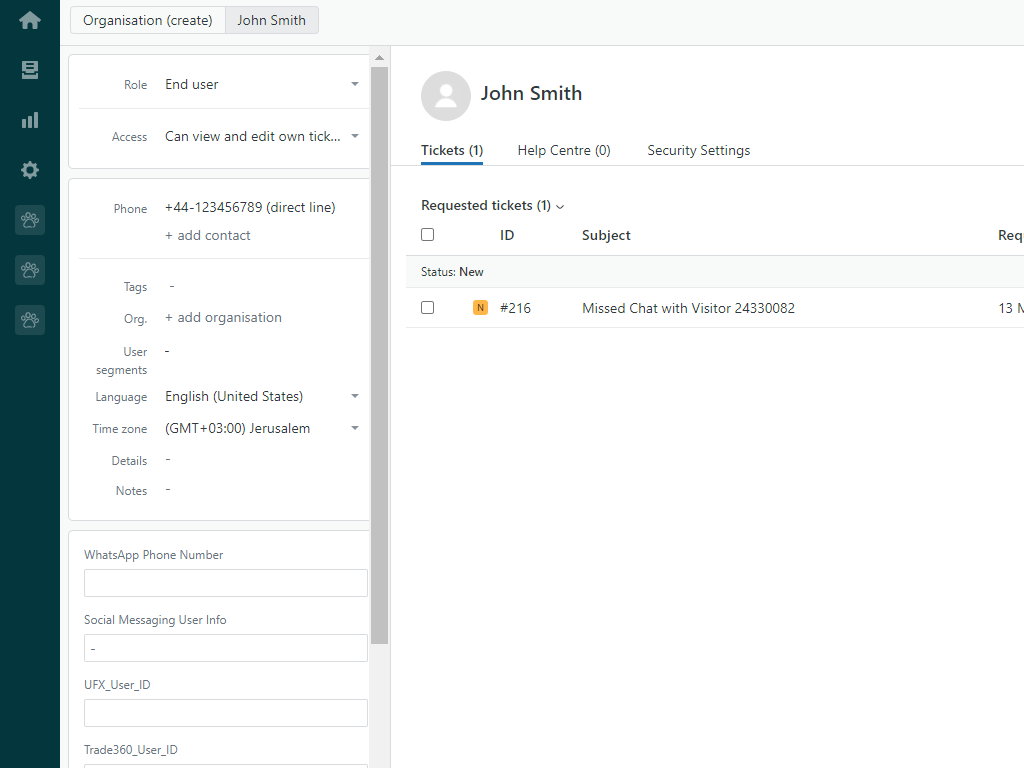The height and width of the screenshot is (768, 1024).
Task: Open the Views icon in the sidebar
Action: click(30, 70)
